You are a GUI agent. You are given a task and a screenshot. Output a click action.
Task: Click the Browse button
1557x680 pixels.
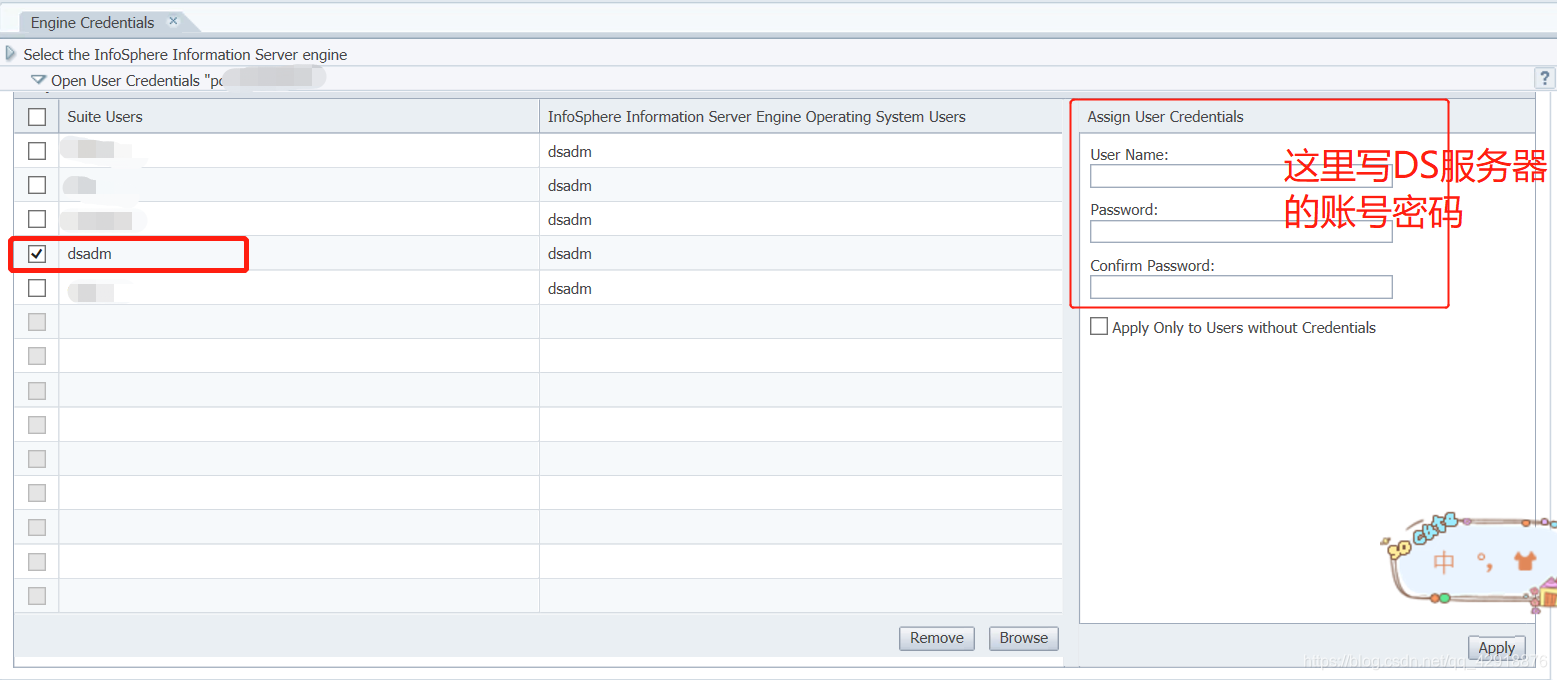pos(1024,638)
